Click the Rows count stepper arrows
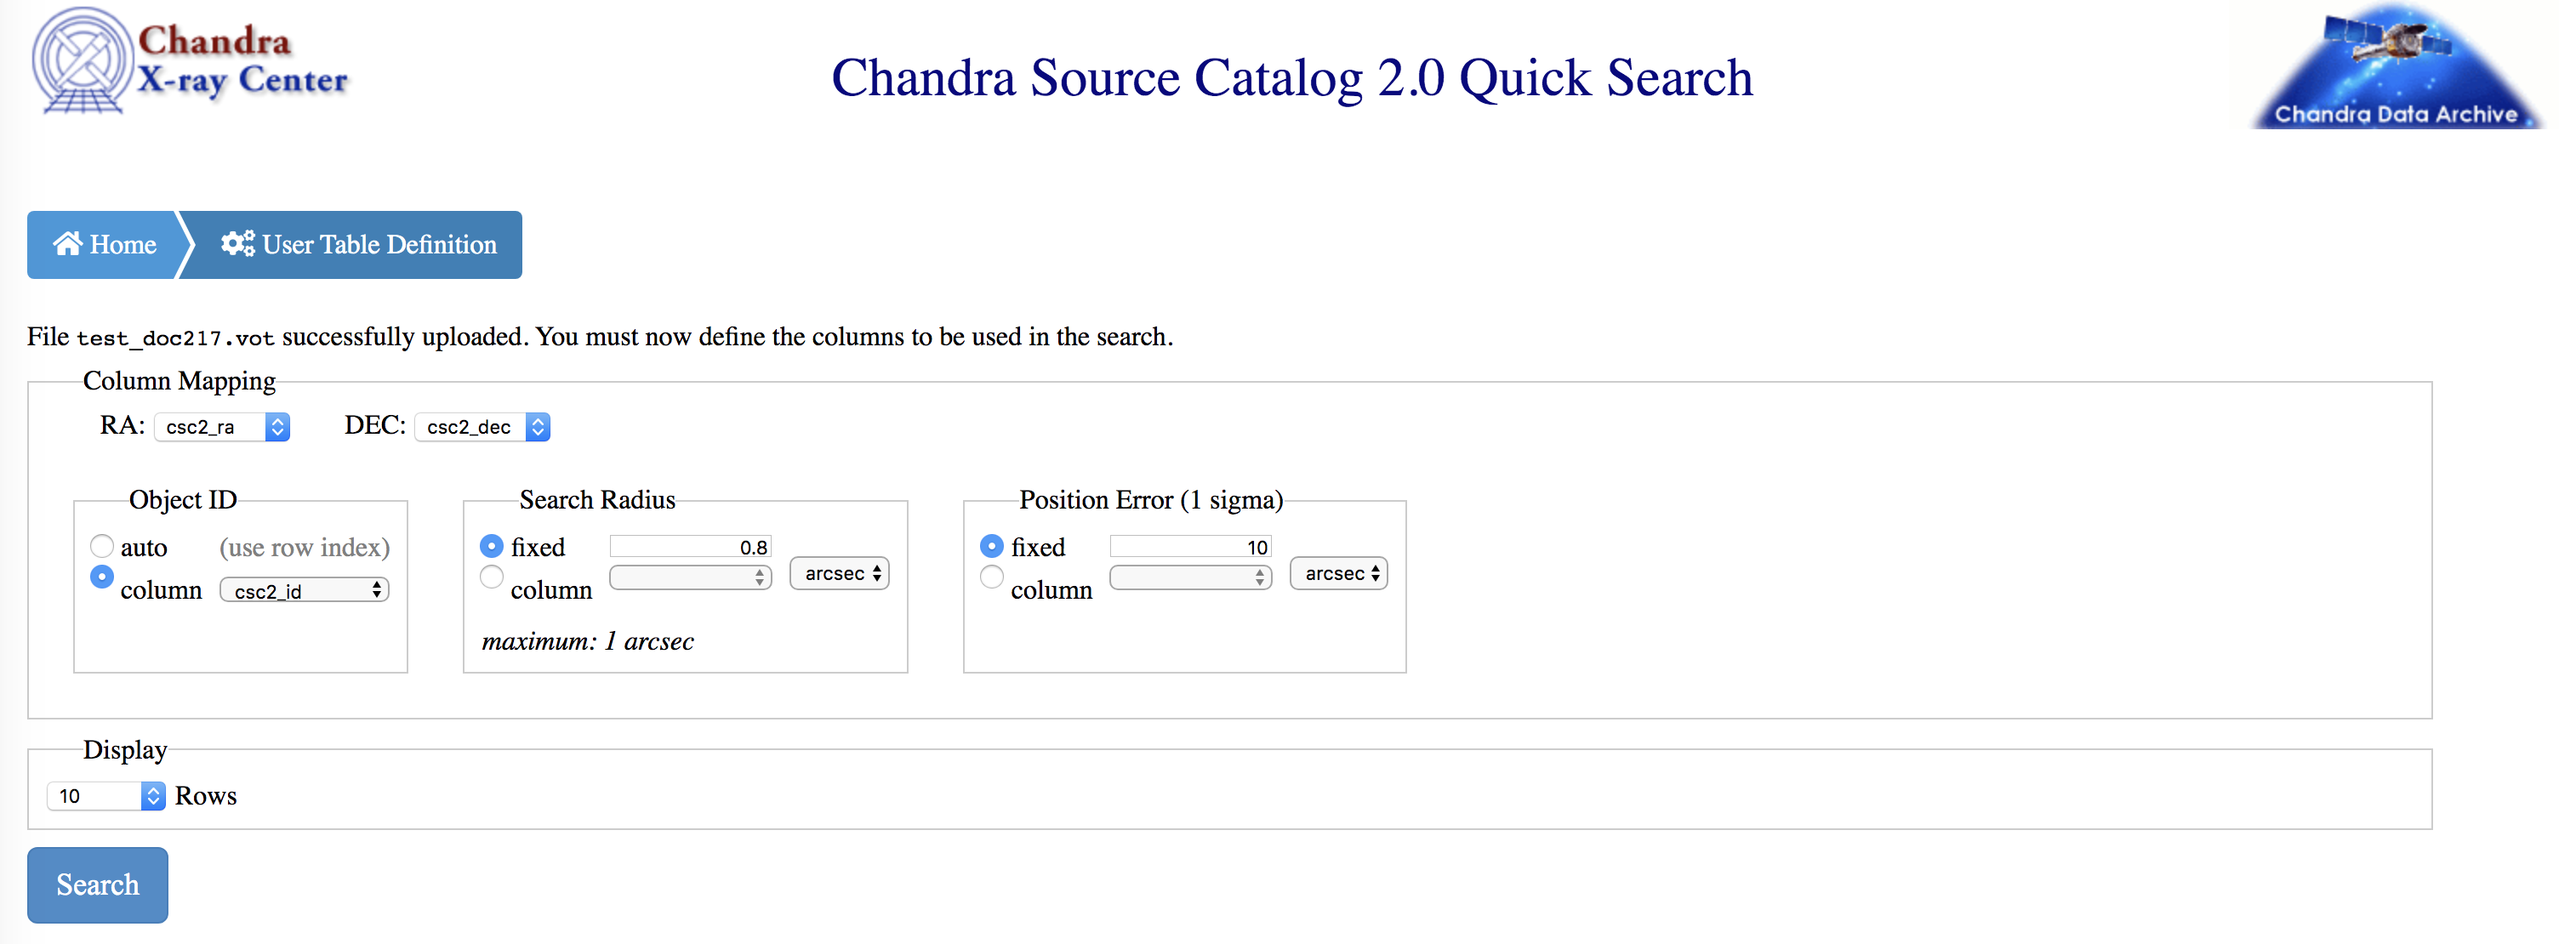2576x944 pixels. (153, 796)
